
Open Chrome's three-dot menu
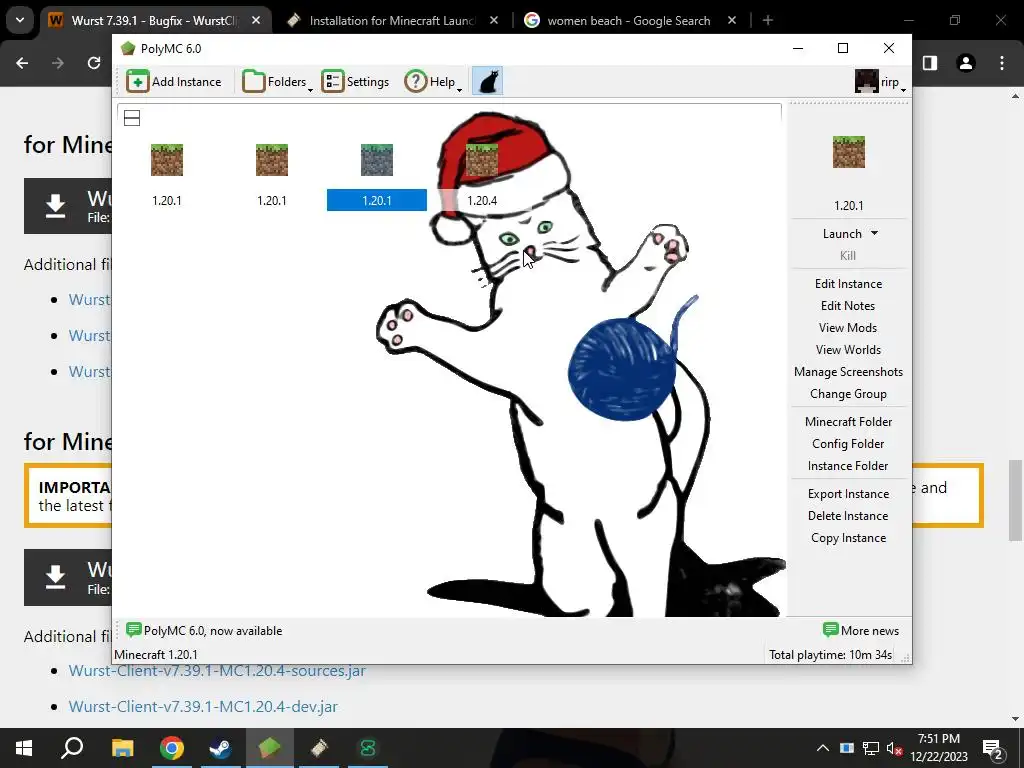(1002, 63)
